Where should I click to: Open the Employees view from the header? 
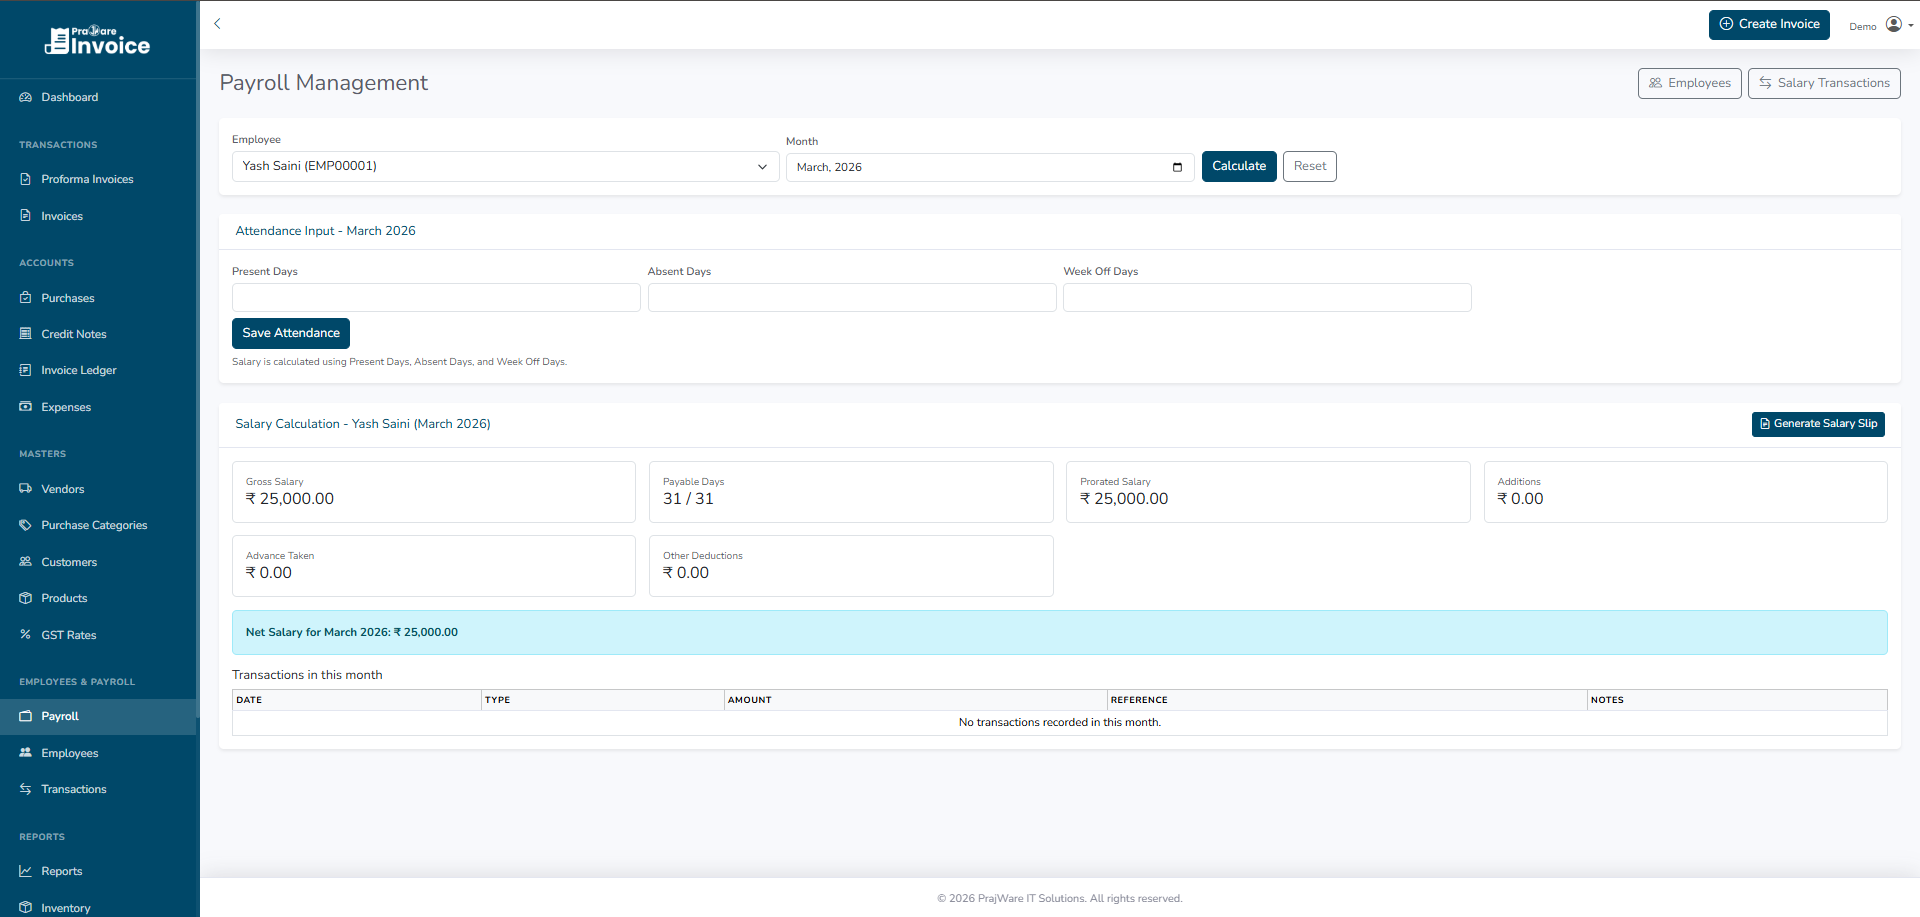coord(1689,83)
